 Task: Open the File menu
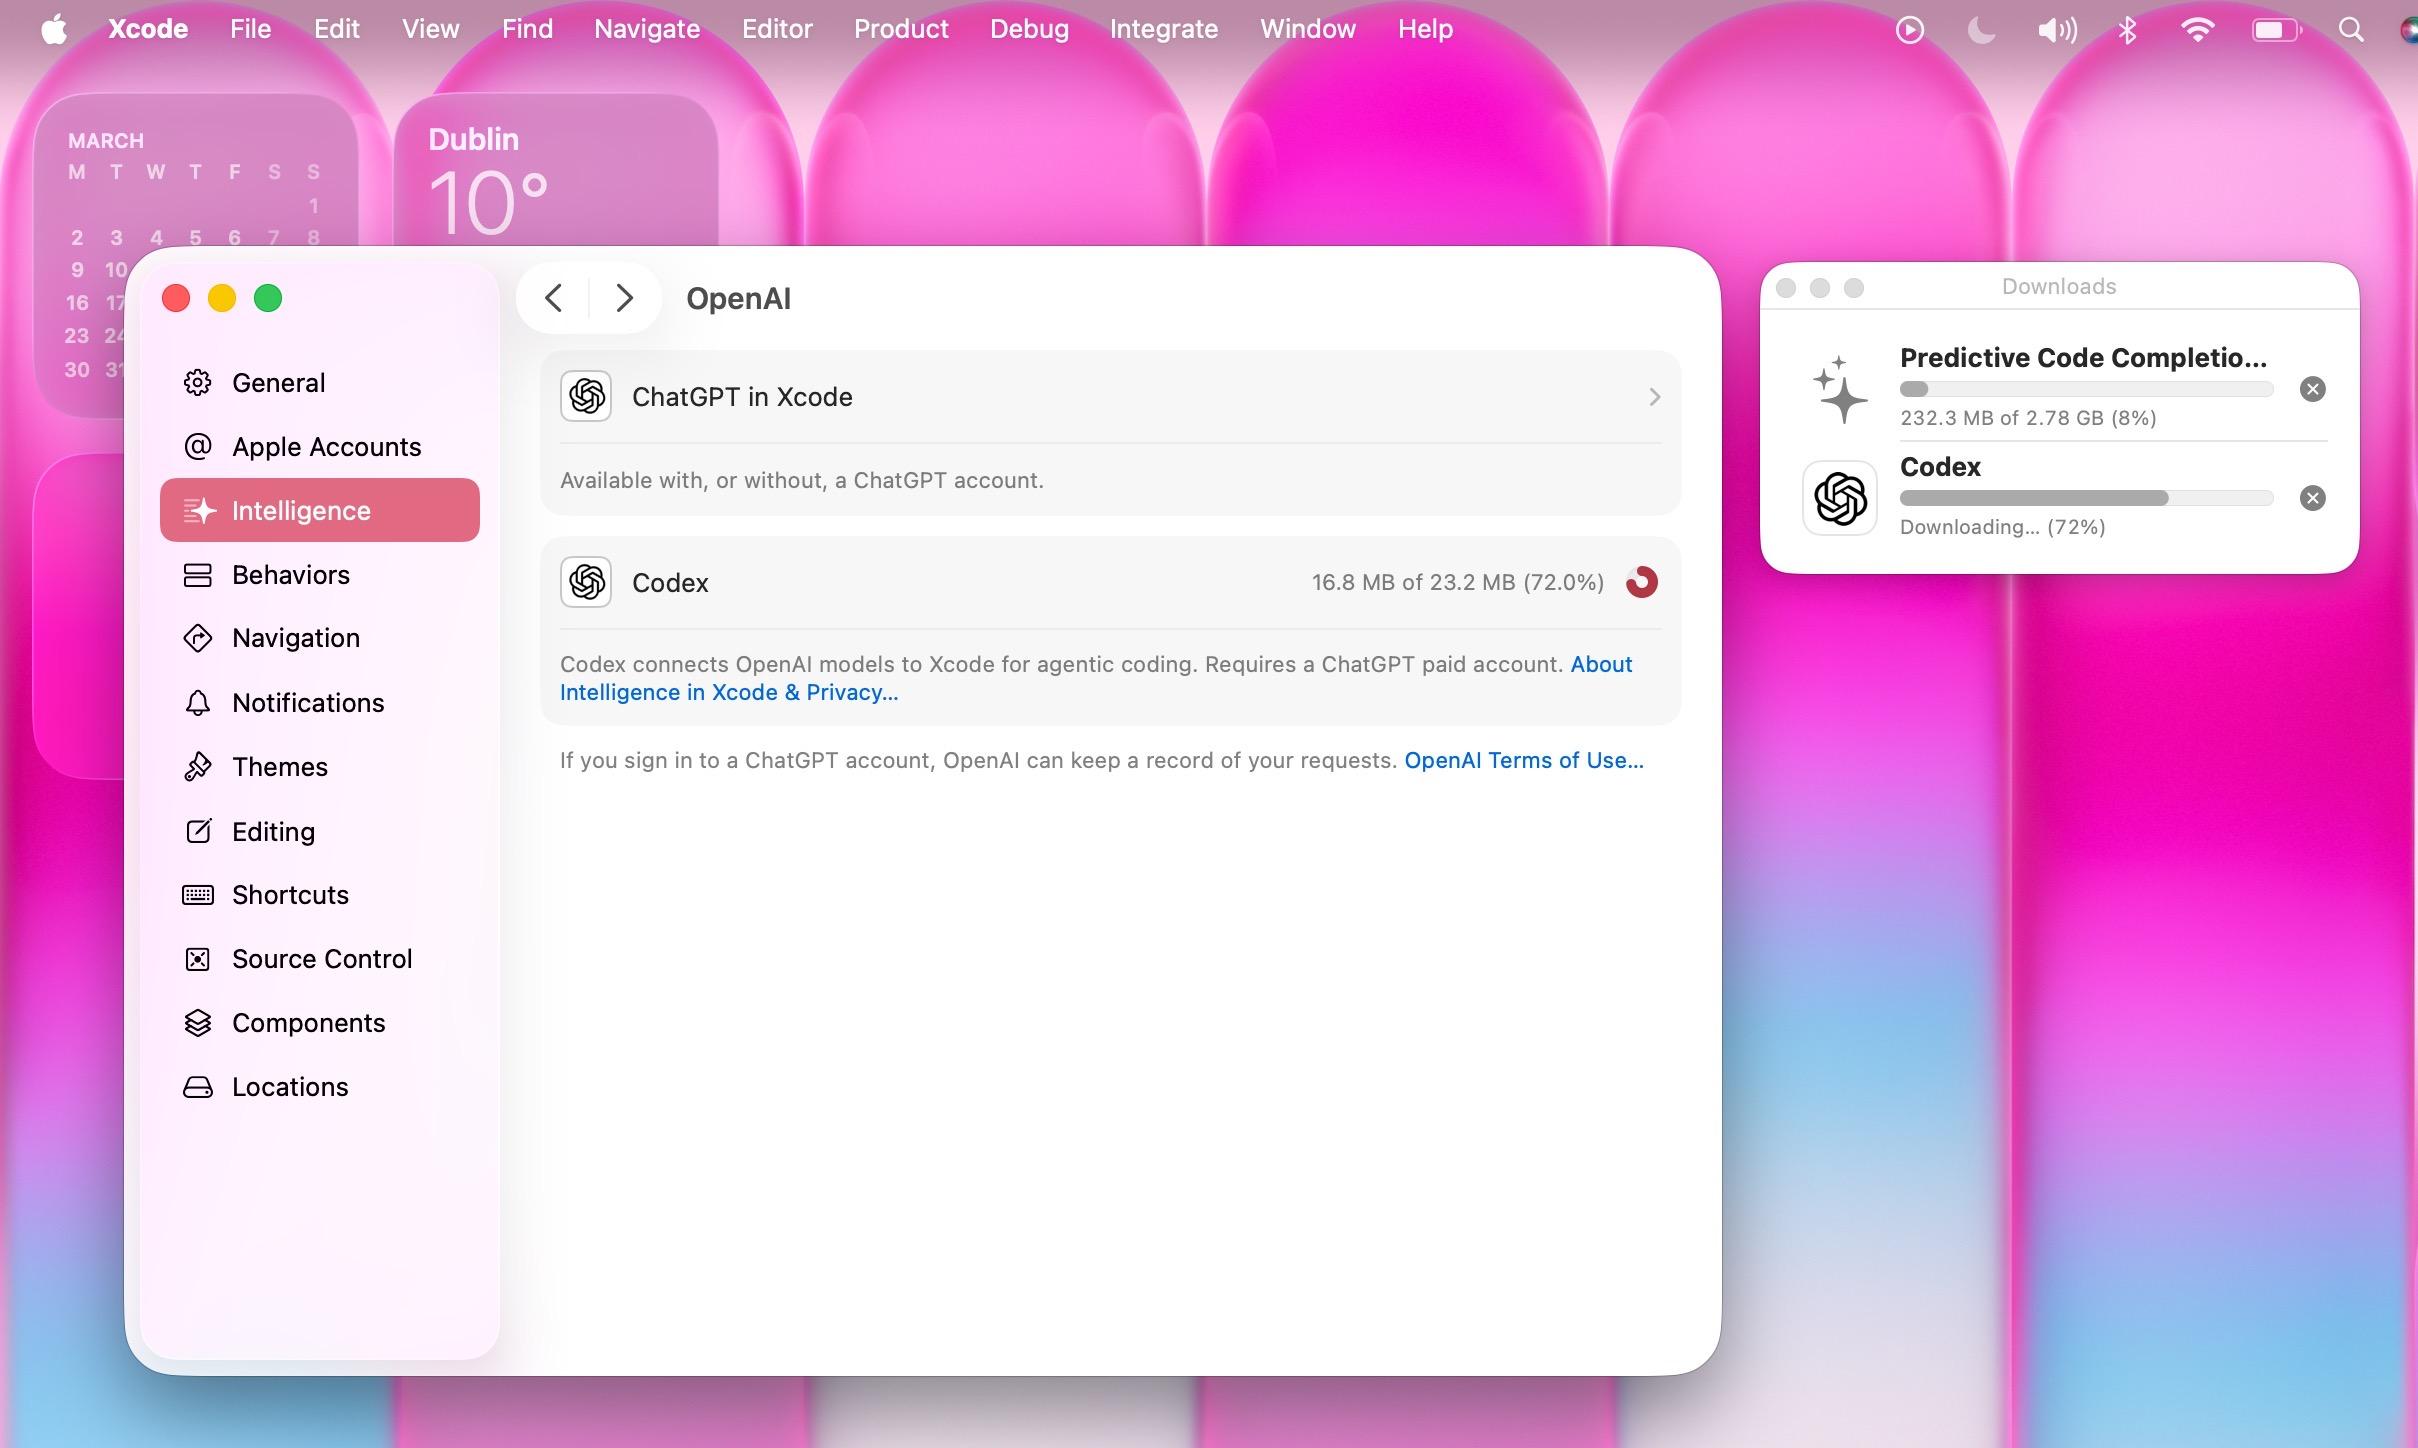(x=250, y=29)
